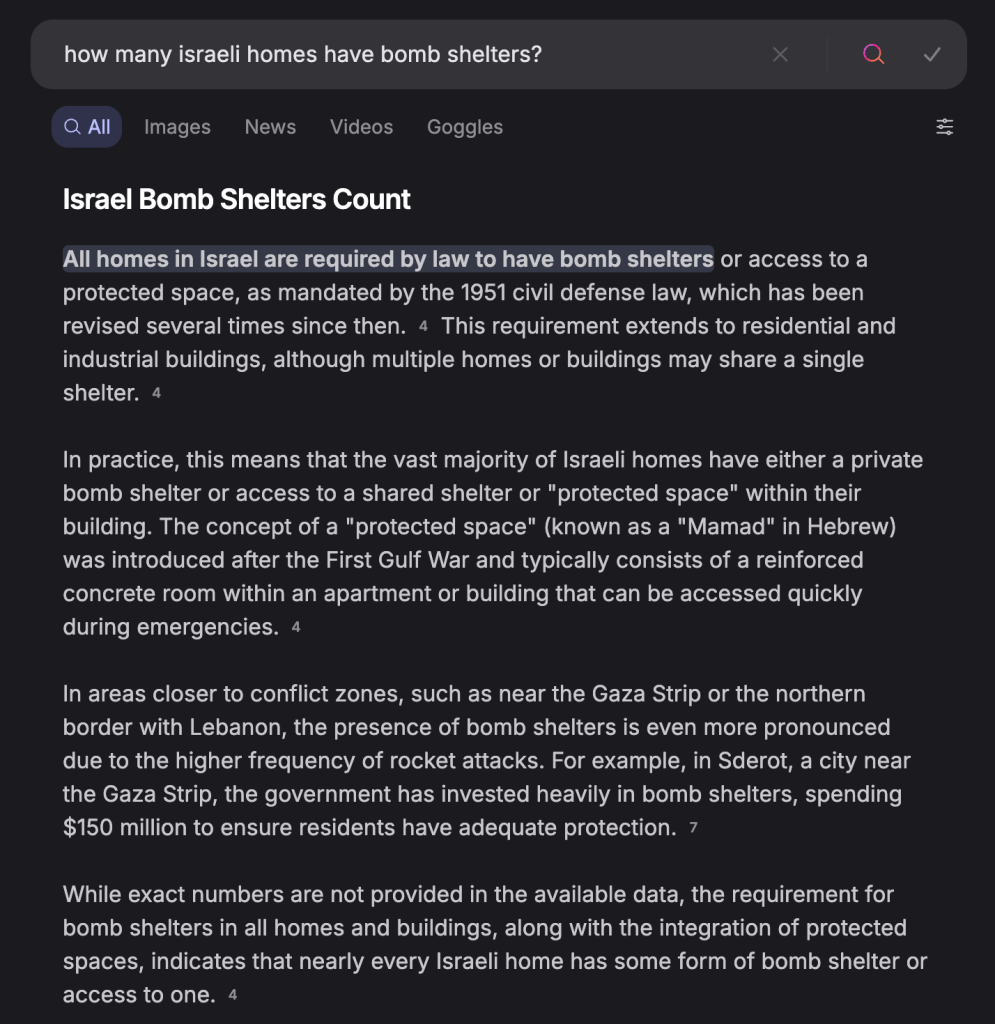The image size is (995, 1024).
Task: Open citation 4 after 'during emergencies'
Action: (295, 628)
